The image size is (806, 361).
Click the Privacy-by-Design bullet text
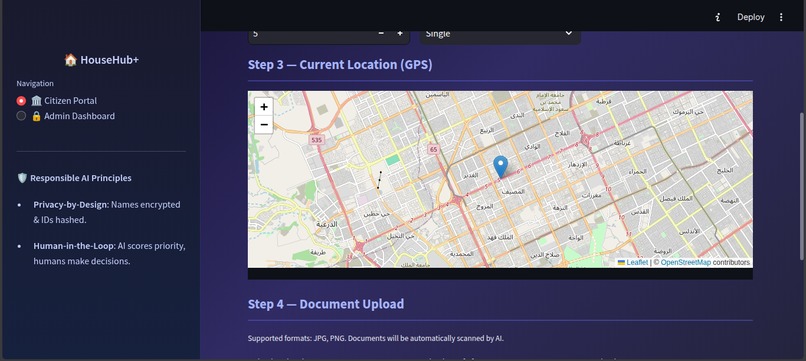107,212
